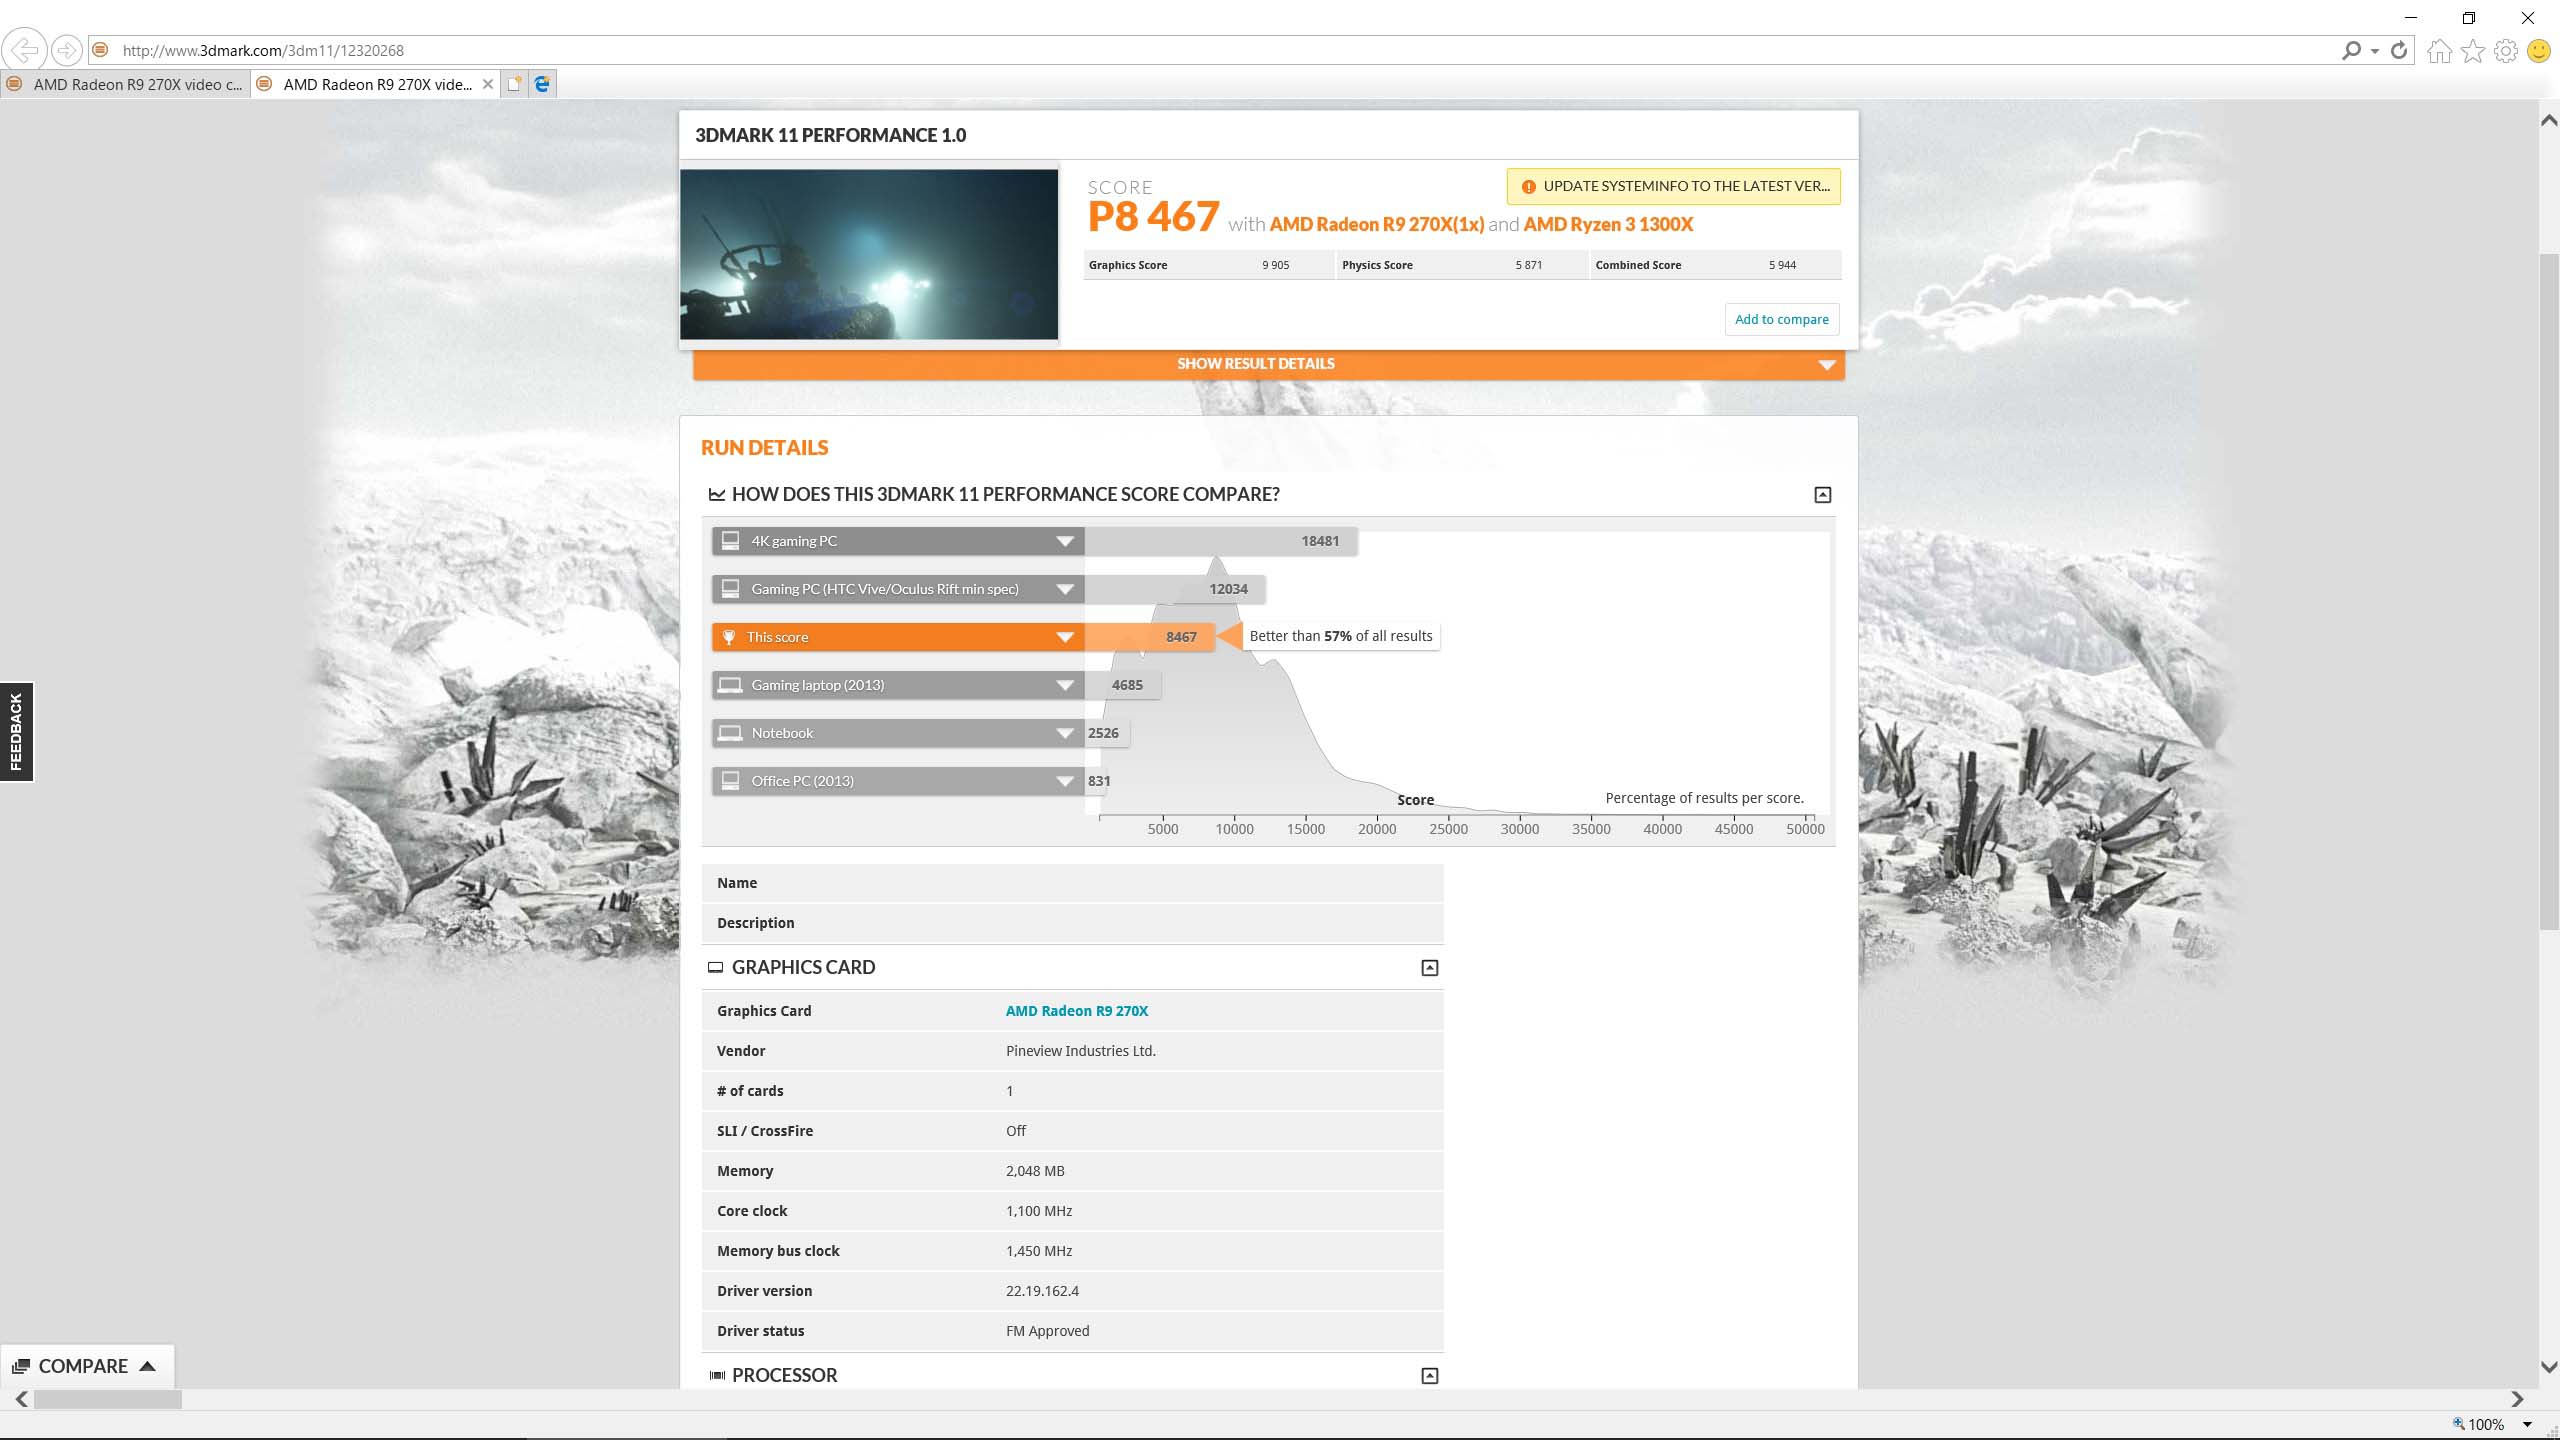Collapse the Graphics Card section icon
Image resolution: width=2560 pixels, height=1440 pixels.
point(1430,967)
